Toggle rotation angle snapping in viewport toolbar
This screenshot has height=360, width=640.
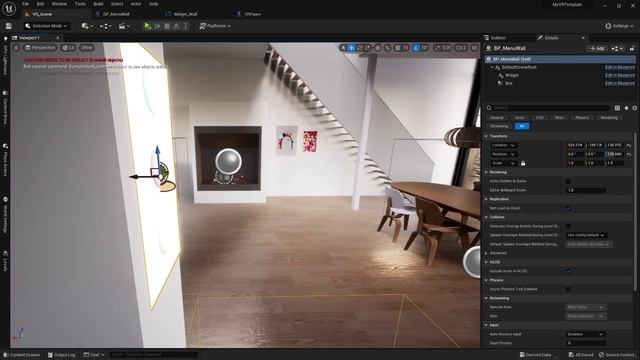(416, 48)
